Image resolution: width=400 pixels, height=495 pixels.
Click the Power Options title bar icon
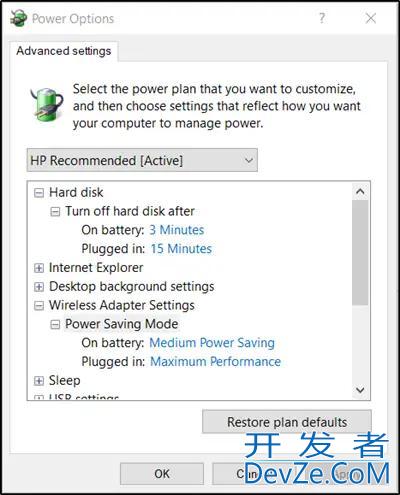coord(19,18)
